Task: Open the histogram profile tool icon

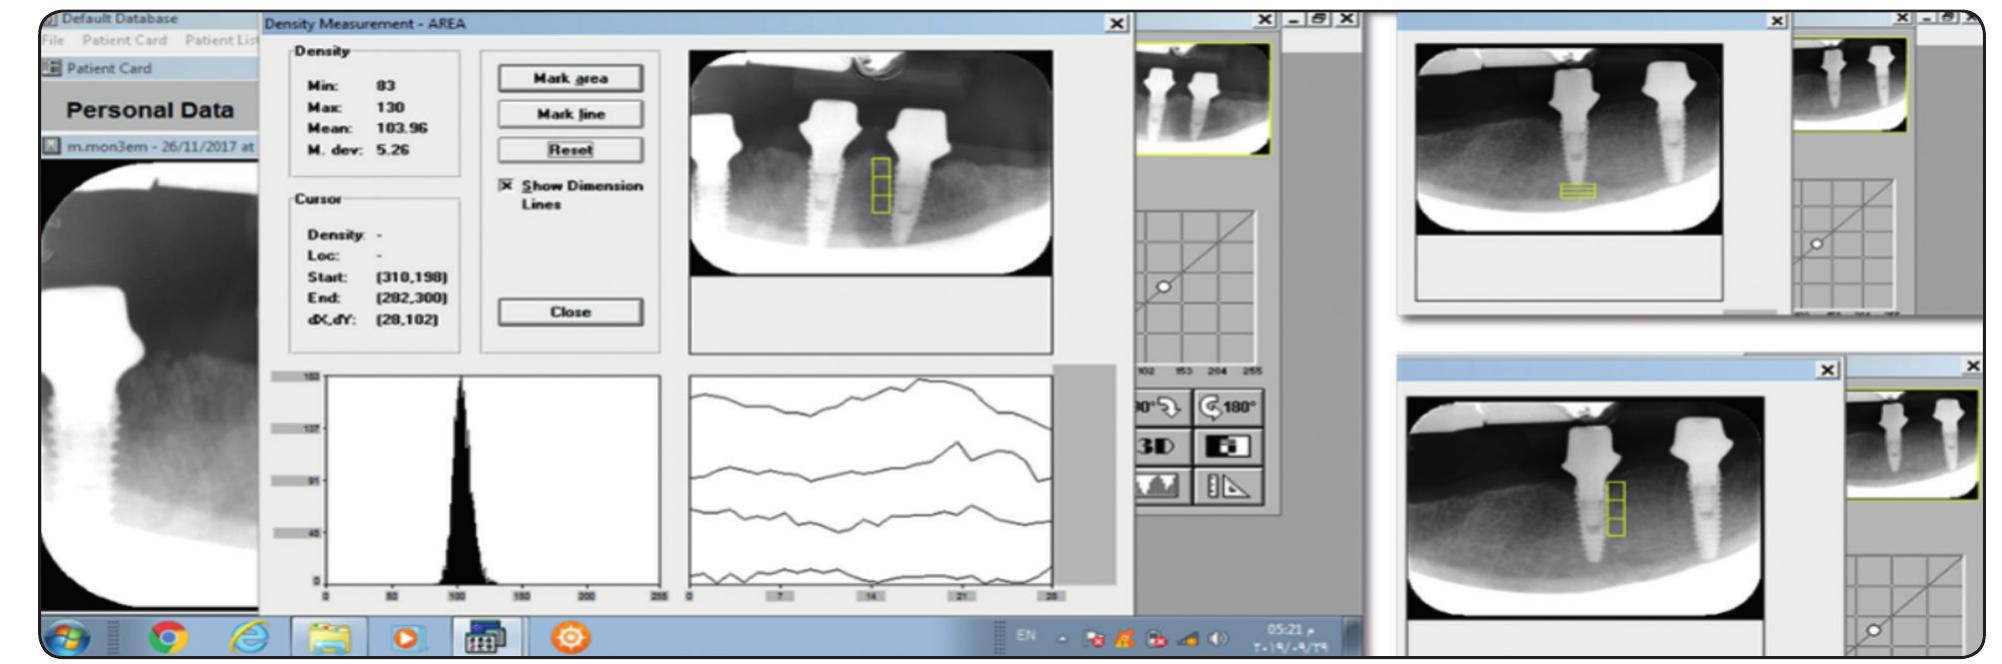Action: point(1163,486)
